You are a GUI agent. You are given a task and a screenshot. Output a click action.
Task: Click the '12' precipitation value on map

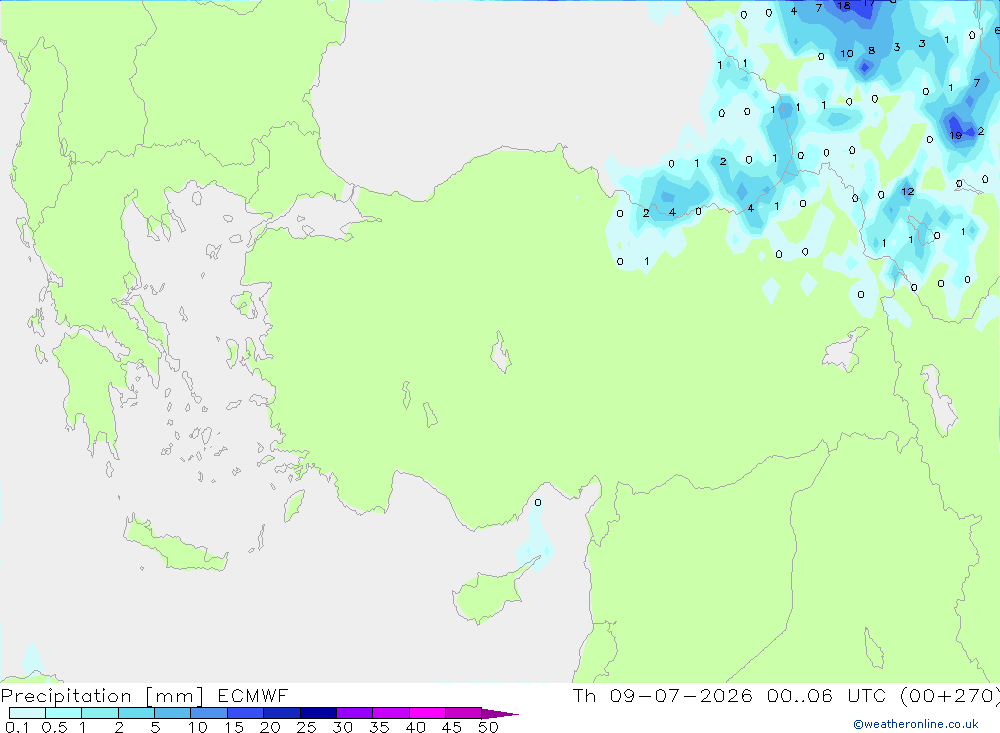pos(908,191)
